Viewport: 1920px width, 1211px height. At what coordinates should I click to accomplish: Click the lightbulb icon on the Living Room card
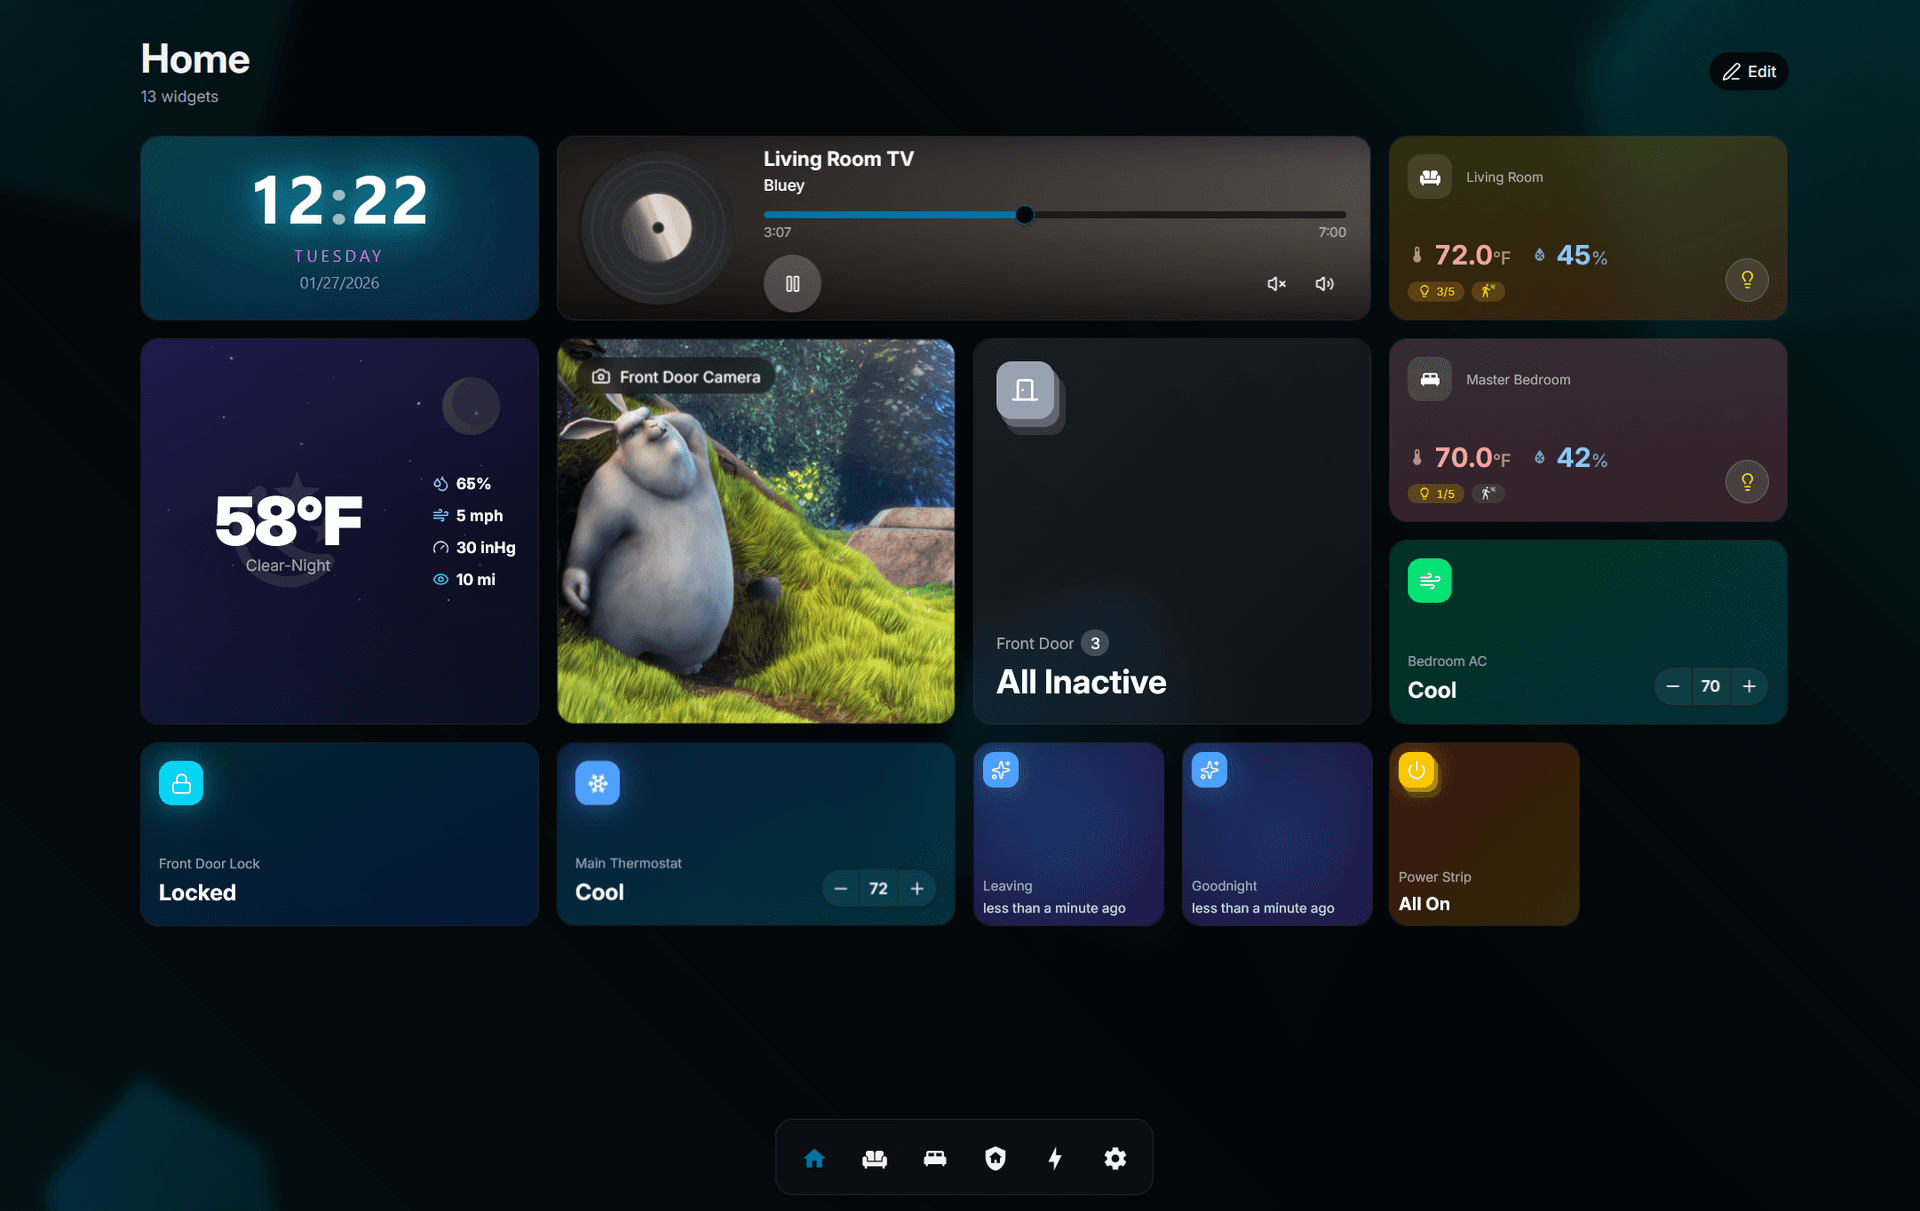pos(1746,280)
